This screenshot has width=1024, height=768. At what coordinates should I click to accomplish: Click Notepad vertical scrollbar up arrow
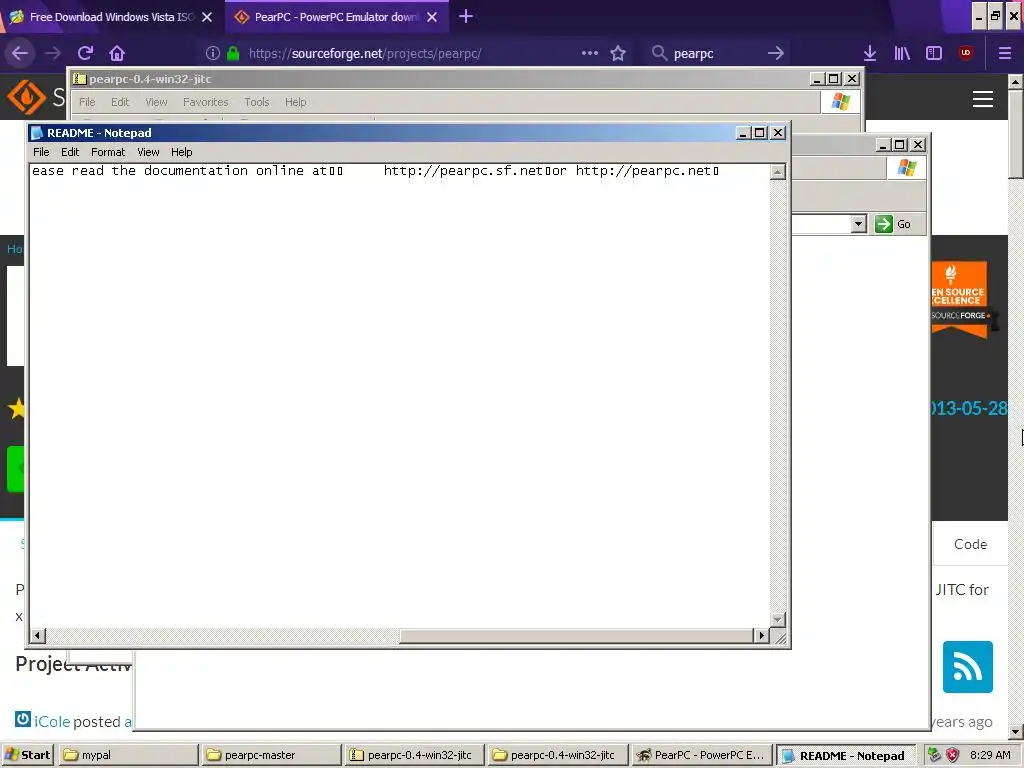pos(777,172)
